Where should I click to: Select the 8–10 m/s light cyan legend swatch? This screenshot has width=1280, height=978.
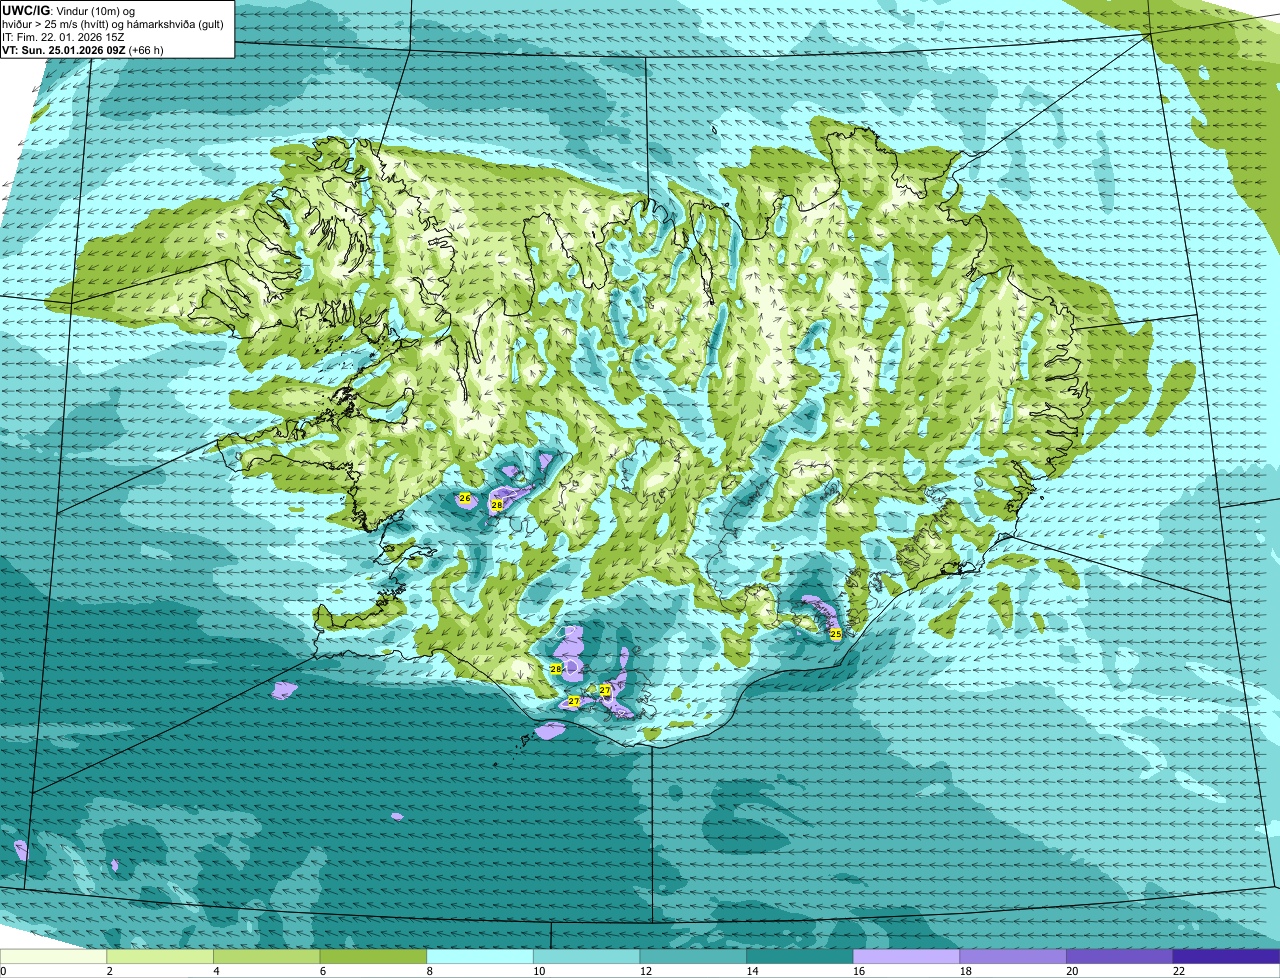click(480, 956)
